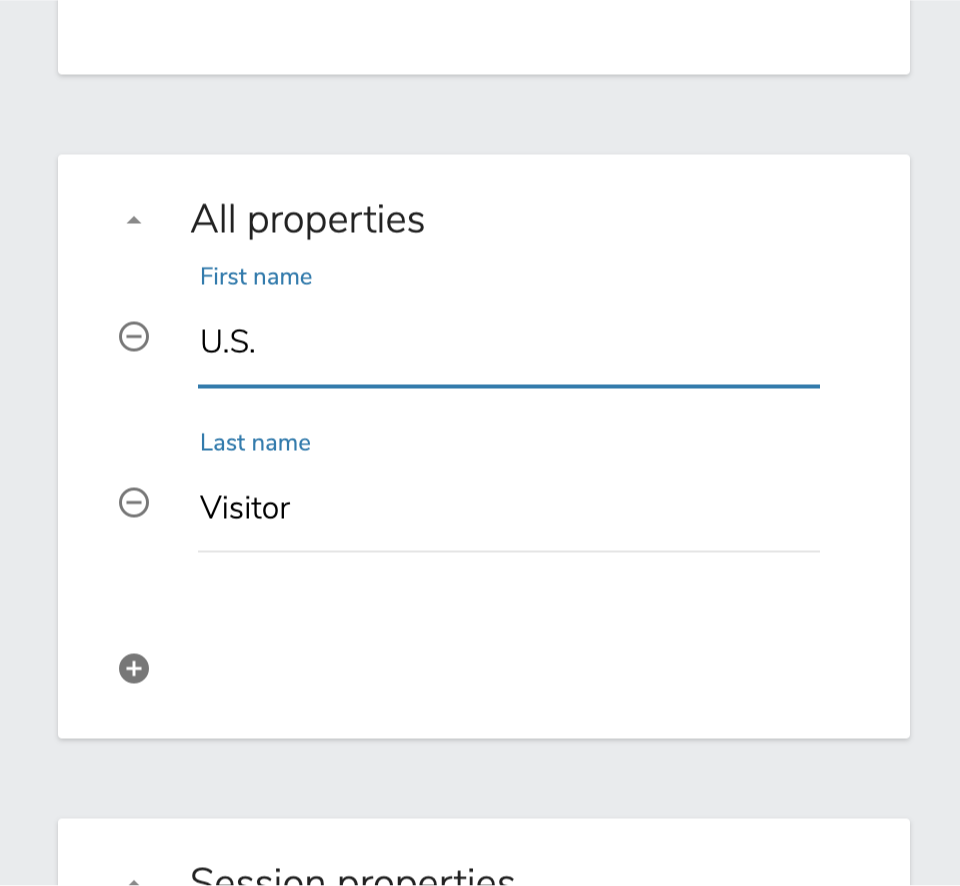The height and width of the screenshot is (886, 960).
Task: Click the Last name label link
Action: coord(255,442)
